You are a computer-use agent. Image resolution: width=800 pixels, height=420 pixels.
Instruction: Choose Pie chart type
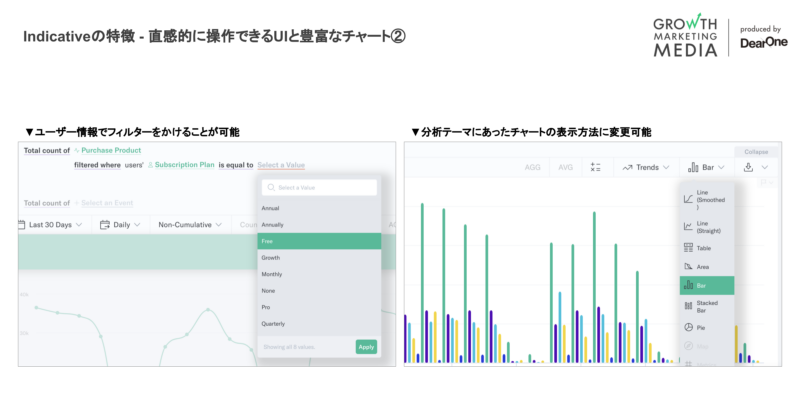(x=707, y=328)
